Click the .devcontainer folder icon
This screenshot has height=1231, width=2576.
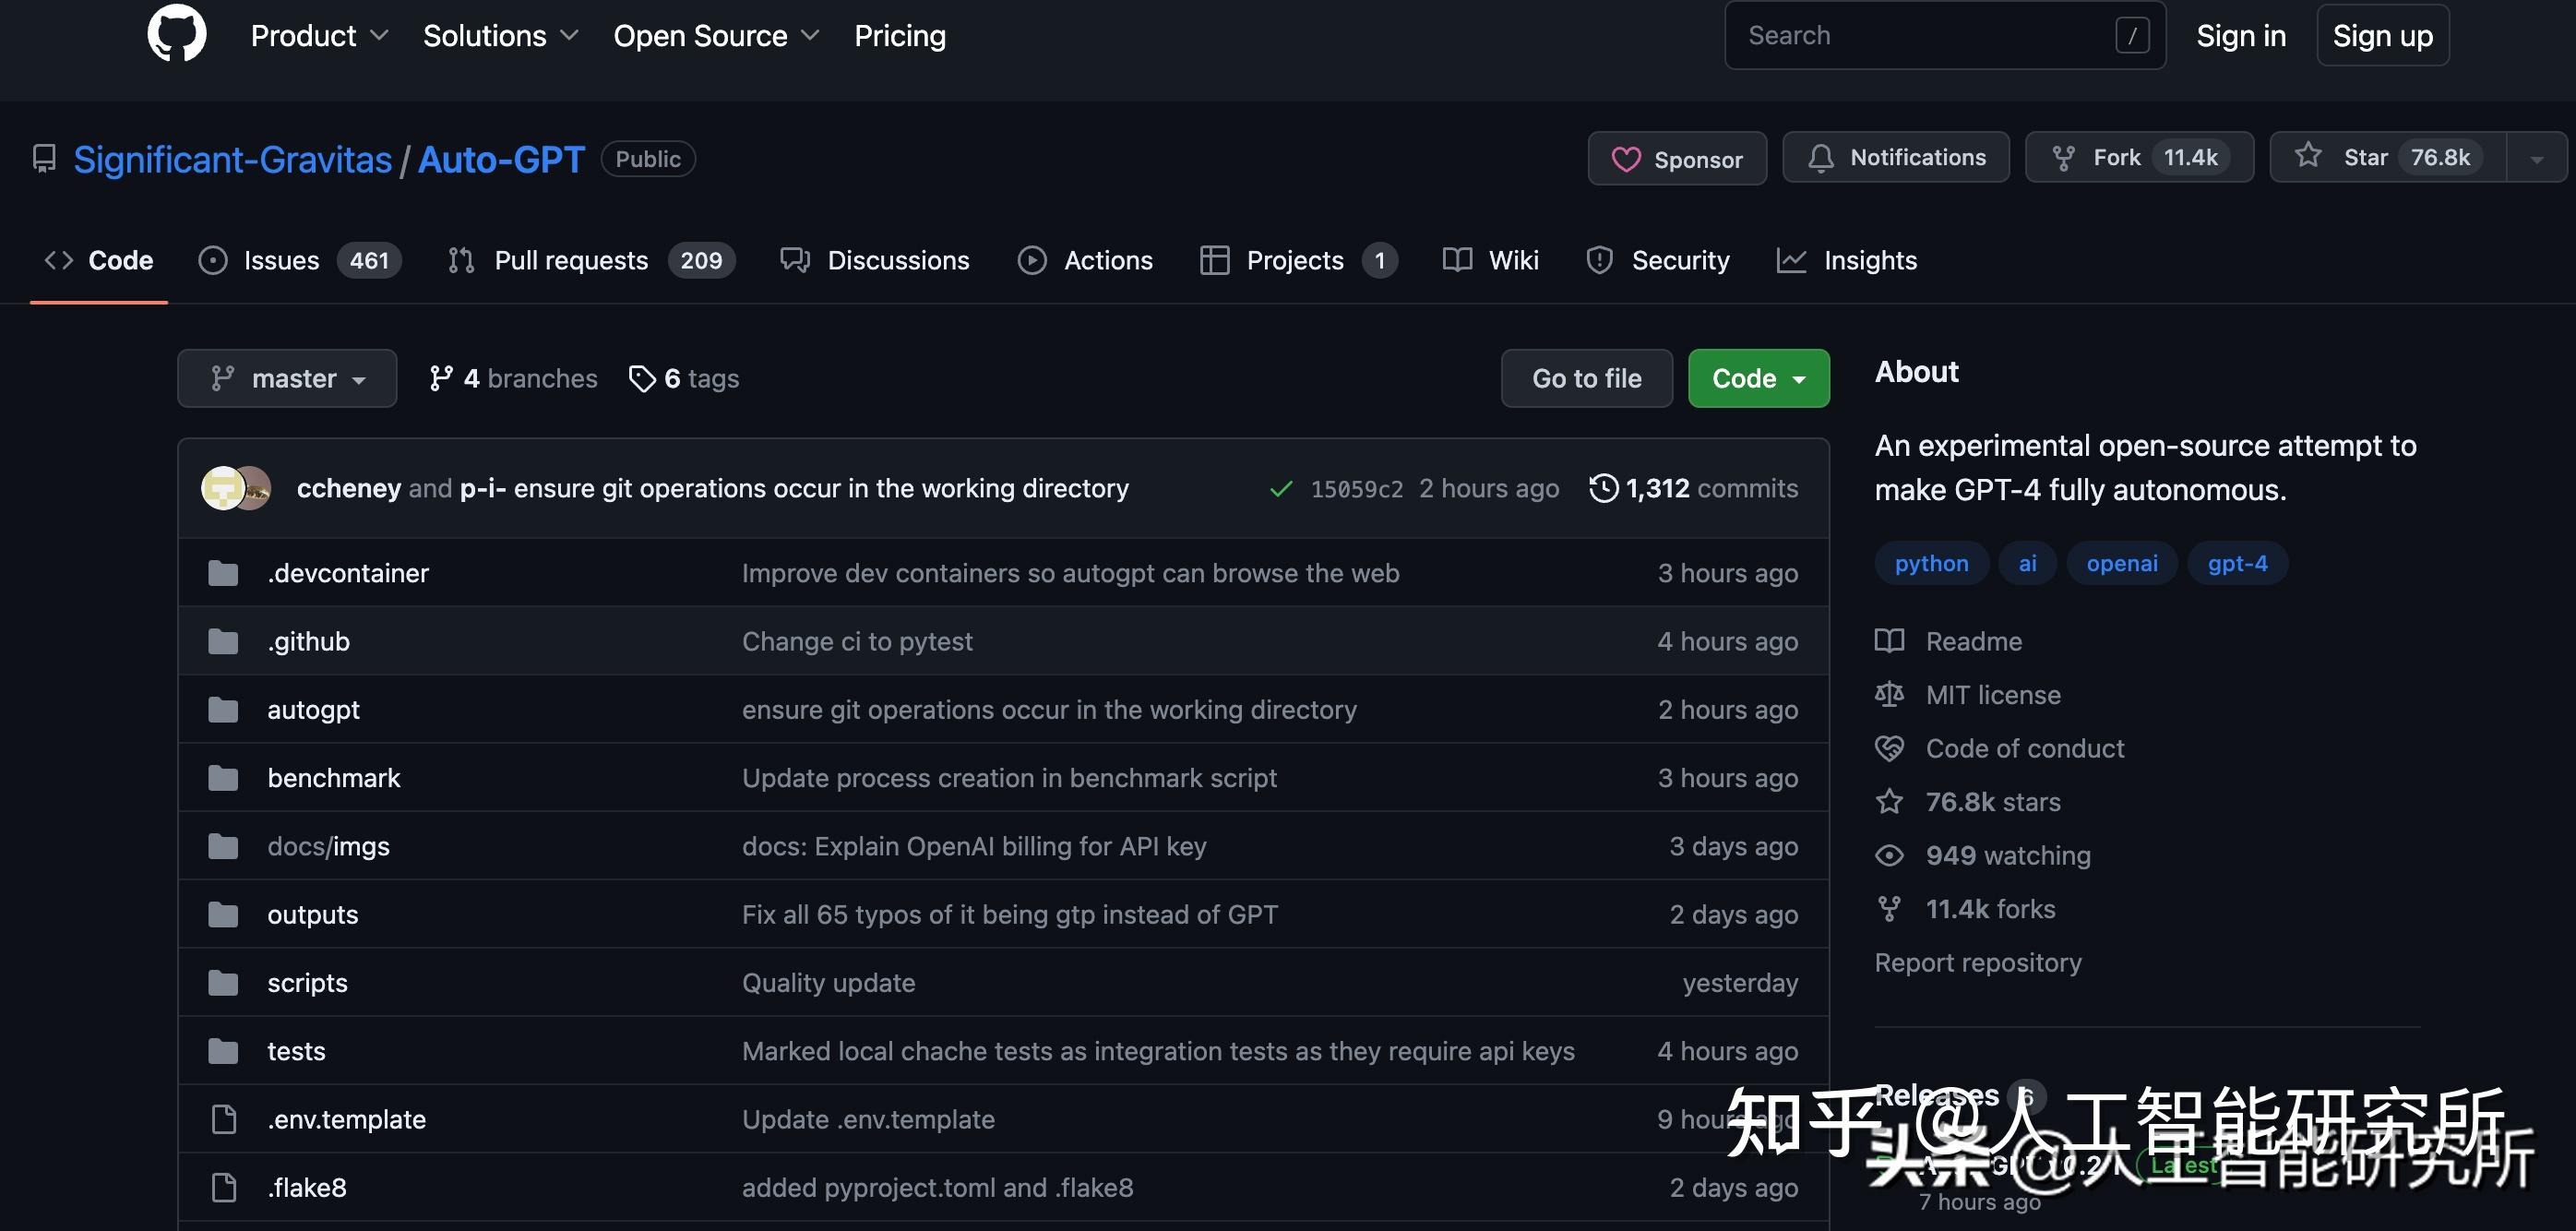pos(223,573)
